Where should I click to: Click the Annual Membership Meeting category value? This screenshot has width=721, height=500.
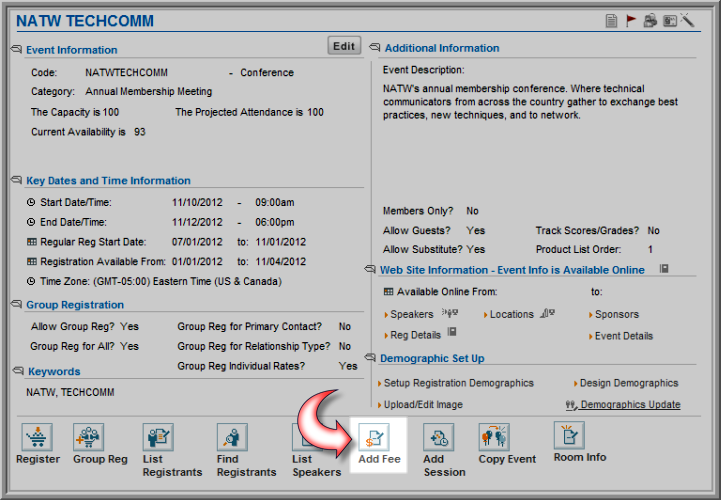tap(149, 92)
